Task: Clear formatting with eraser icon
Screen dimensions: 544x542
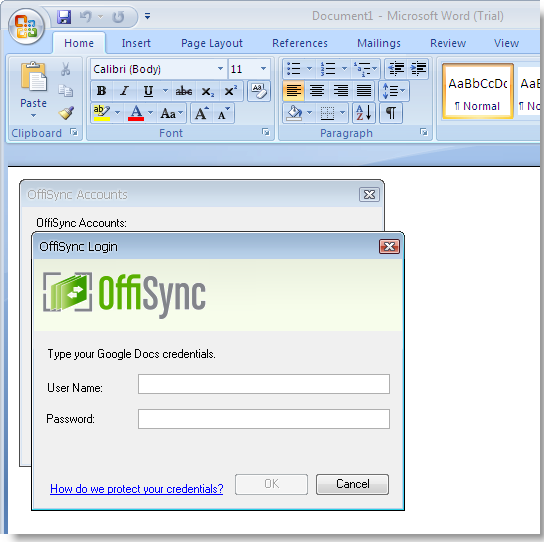Action: click(x=259, y=91)
